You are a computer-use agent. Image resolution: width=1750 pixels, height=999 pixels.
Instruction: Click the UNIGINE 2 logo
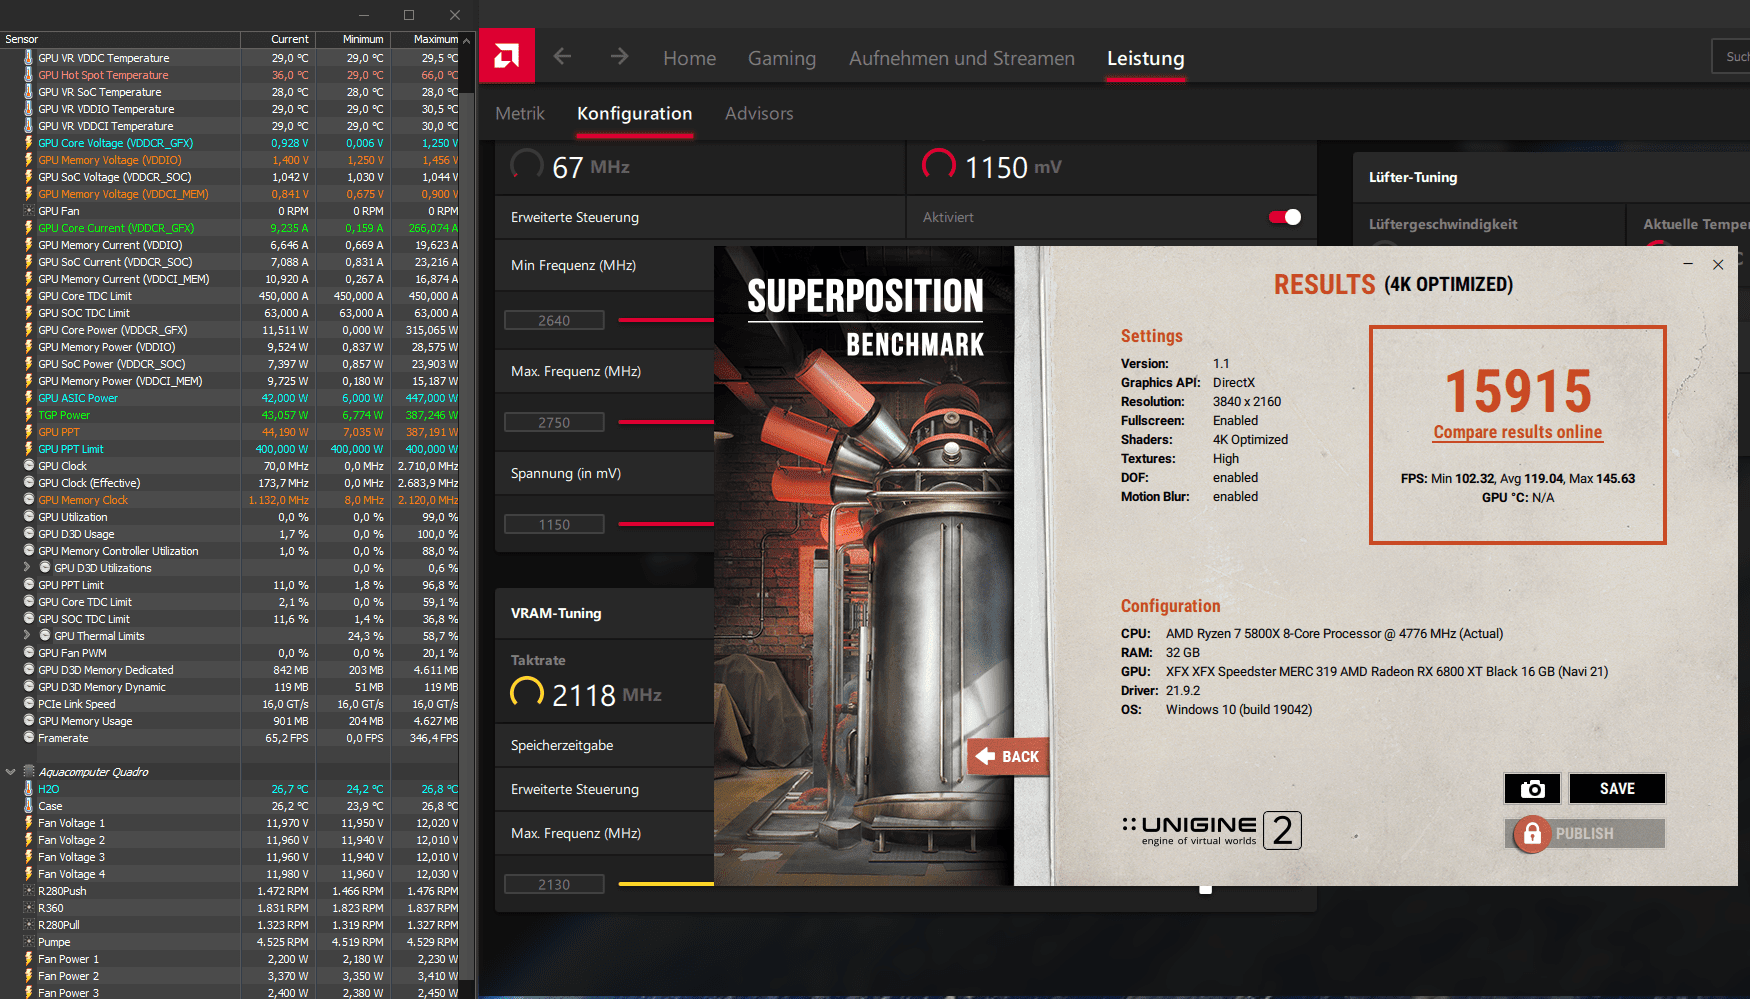pos(1212,830)
